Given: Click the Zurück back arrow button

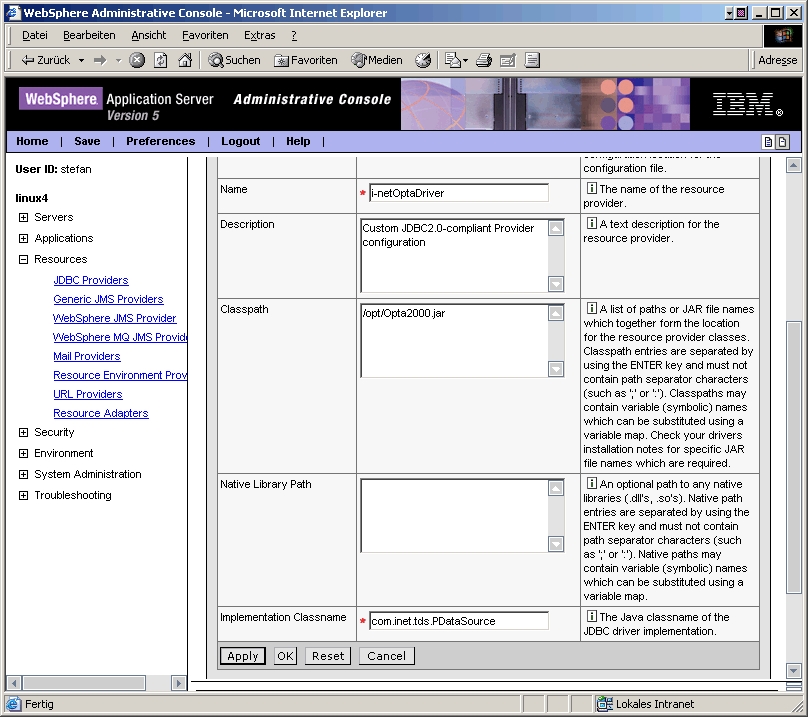Looking at the screenshot, I should coord(44,60).
